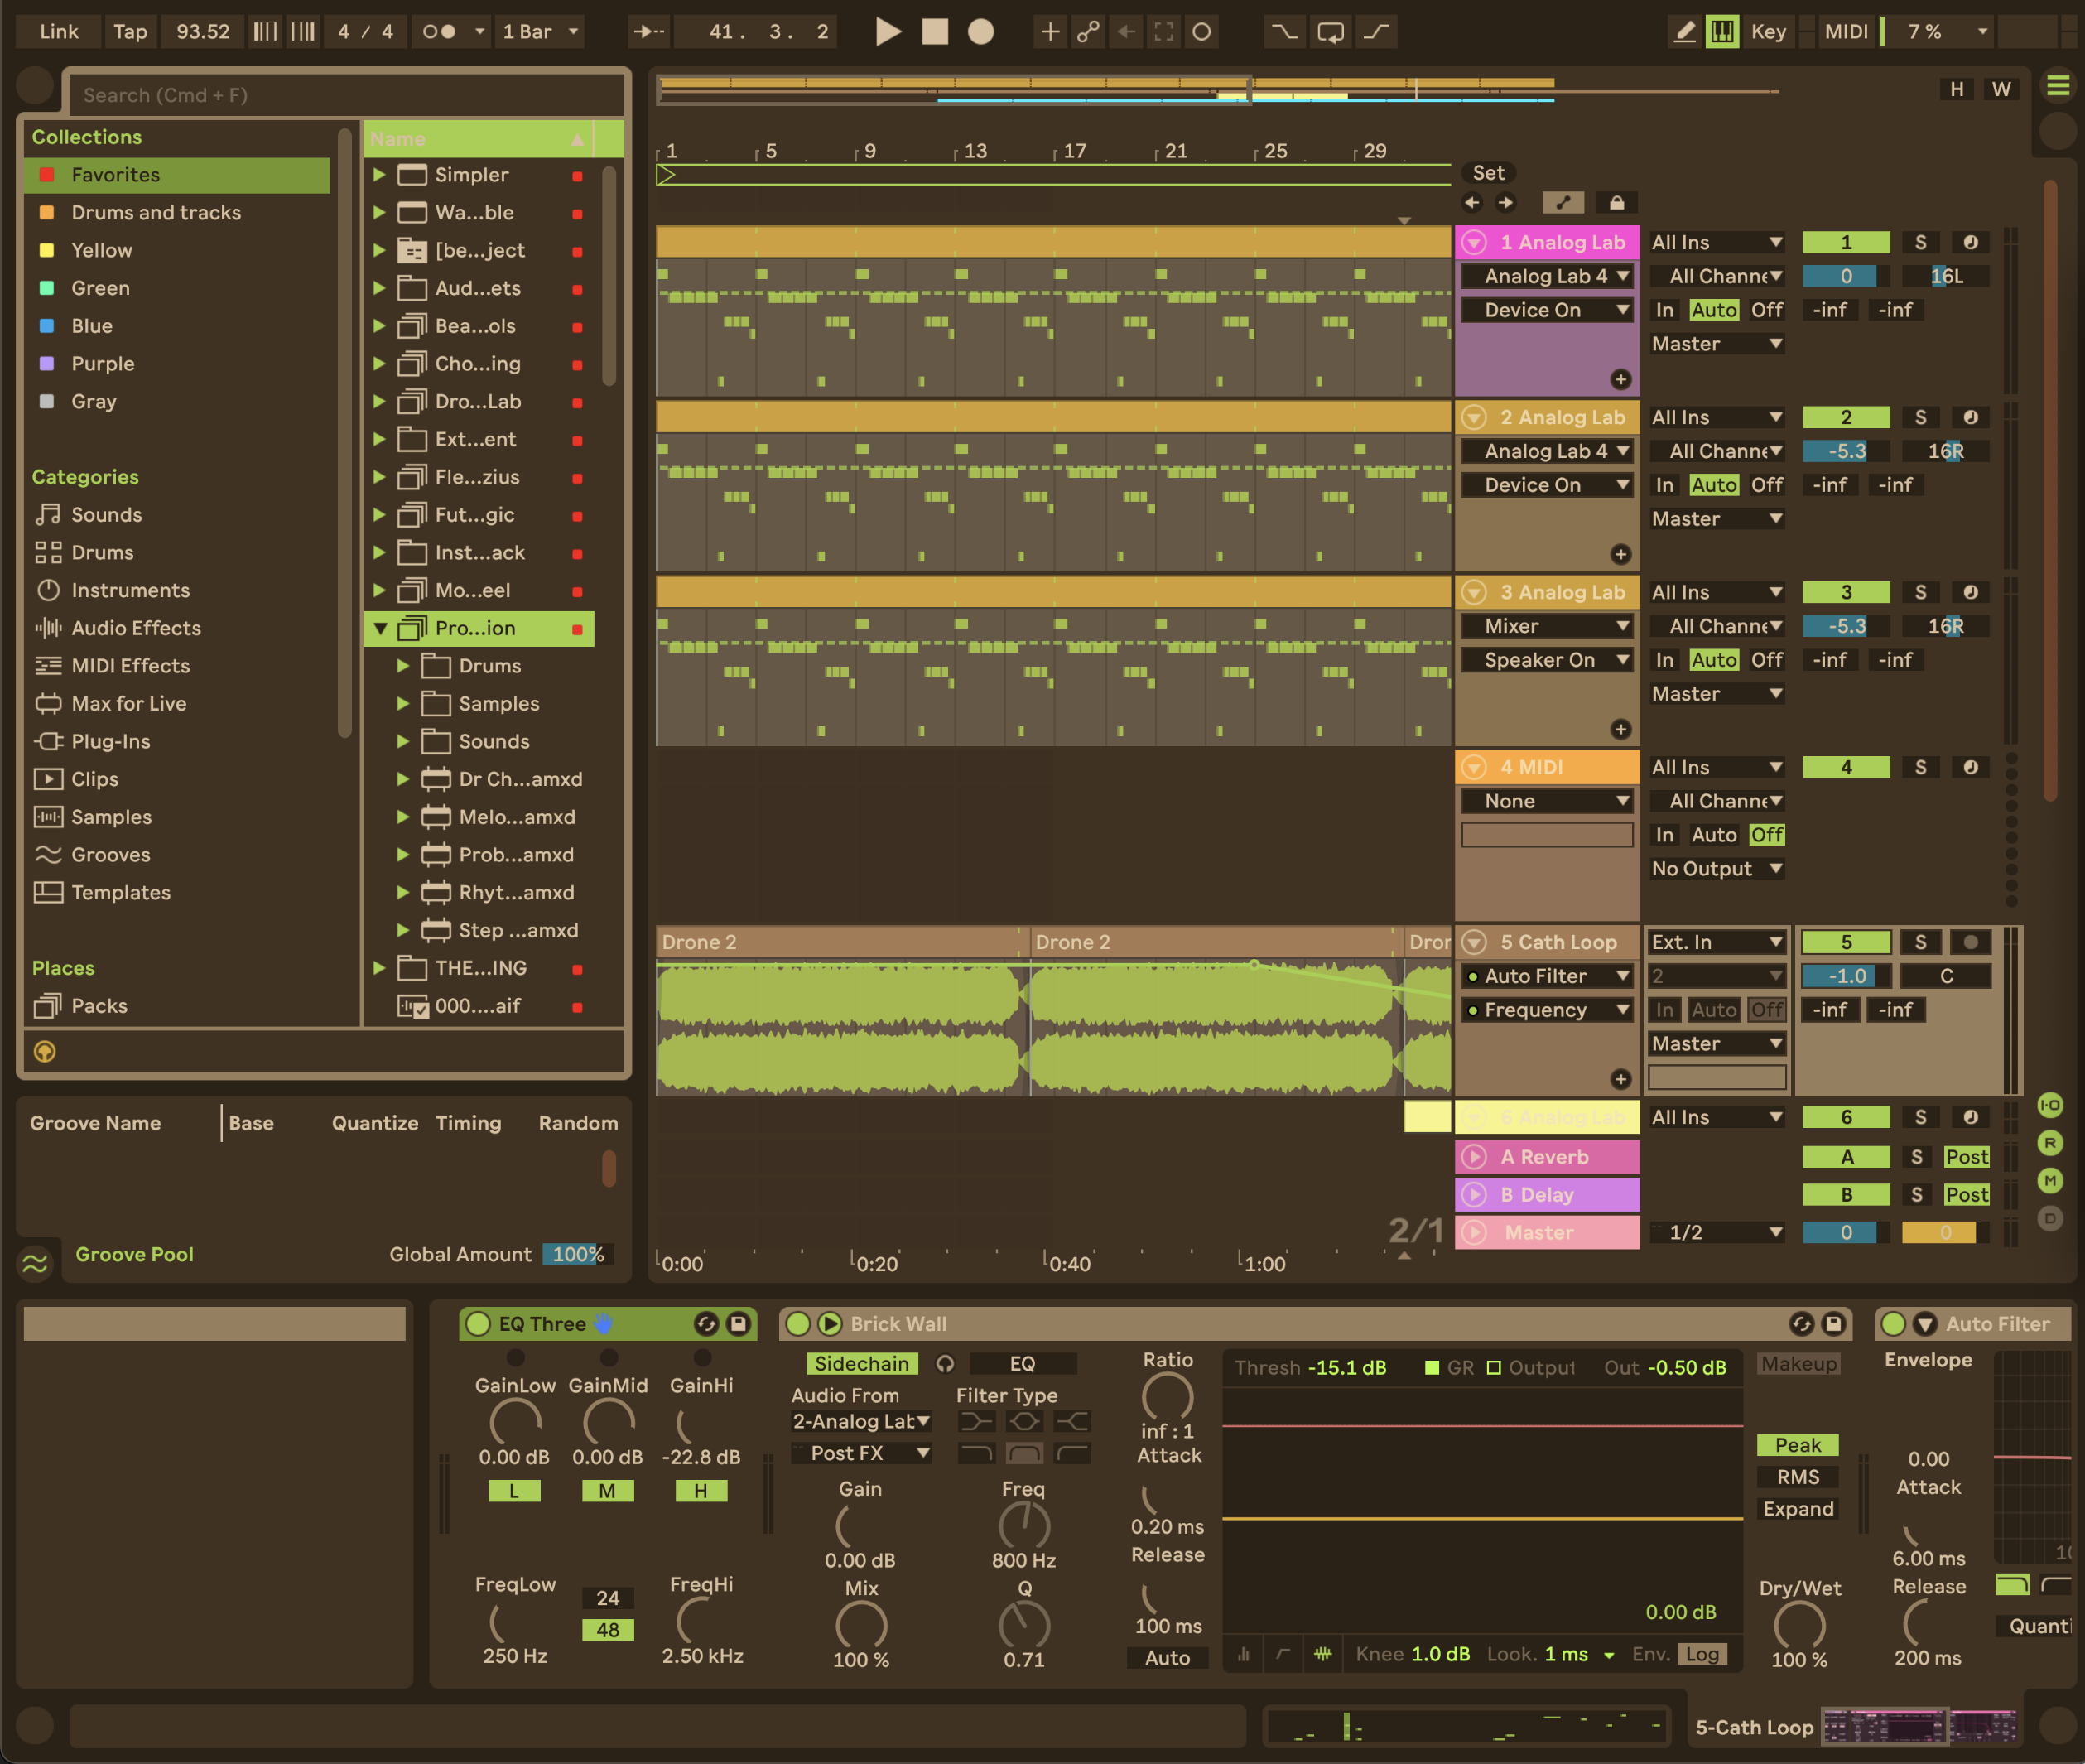Solo track 2 Analog Lab
The height and width of the screenshot is (1764, 2085).
tap(1919, 417)
